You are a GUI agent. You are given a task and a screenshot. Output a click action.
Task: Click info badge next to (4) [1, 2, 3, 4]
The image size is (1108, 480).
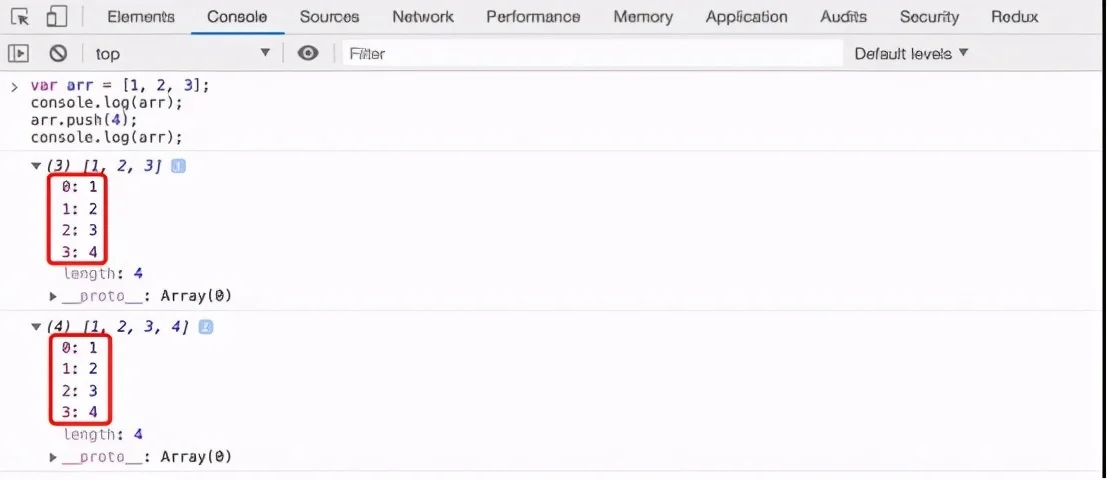tap(205, 327)
